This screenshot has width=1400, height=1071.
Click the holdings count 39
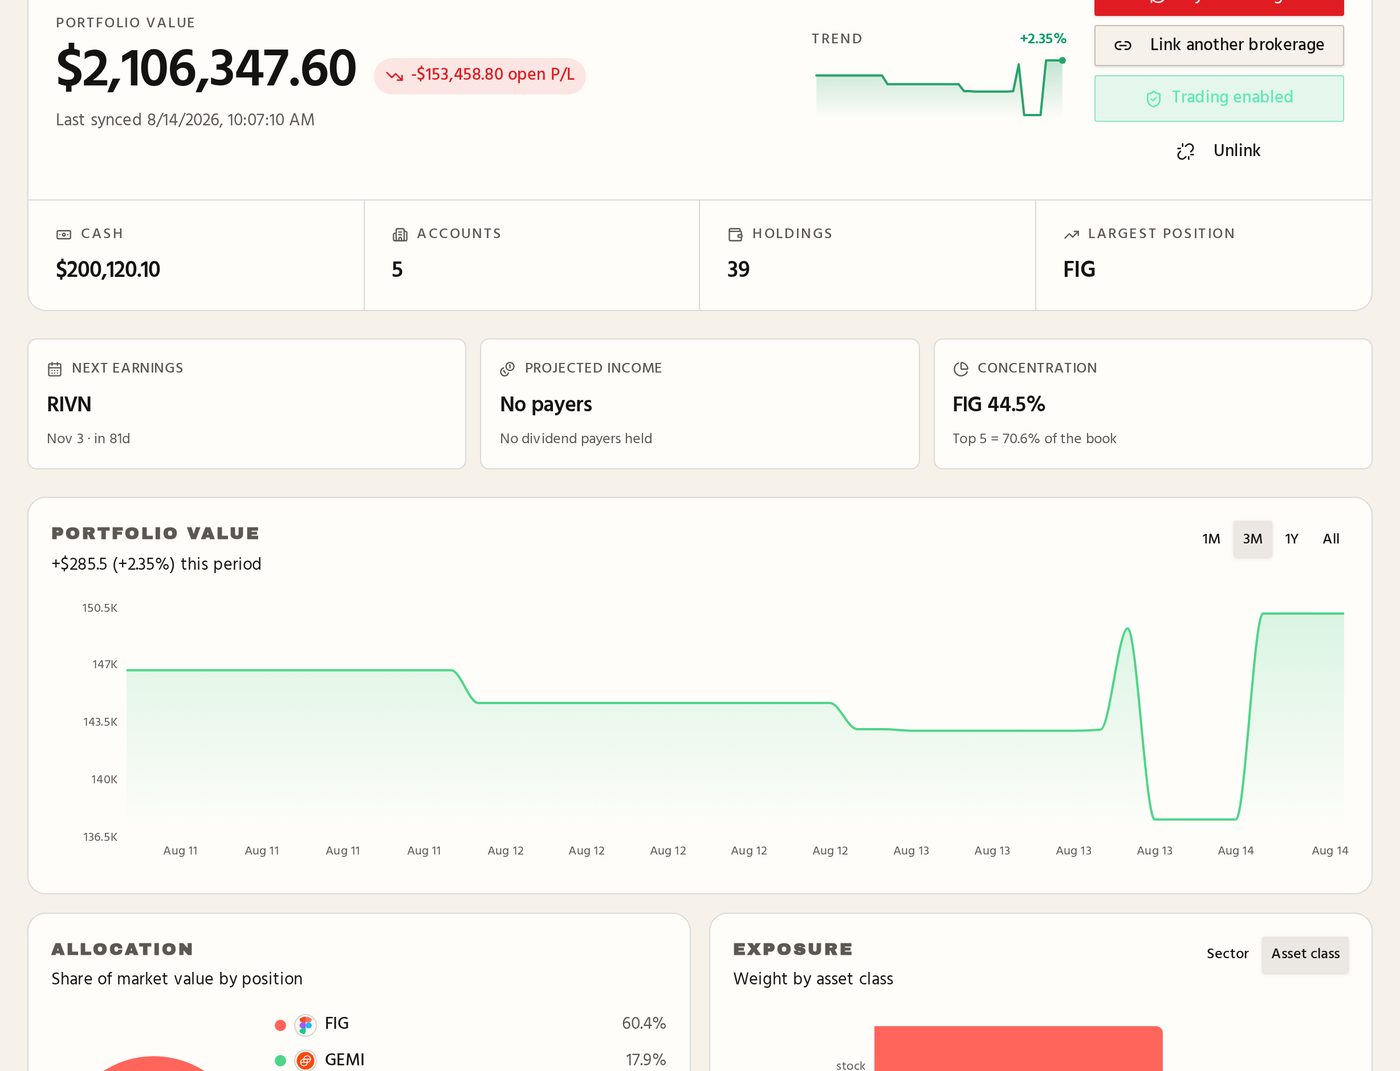(738, 270)
